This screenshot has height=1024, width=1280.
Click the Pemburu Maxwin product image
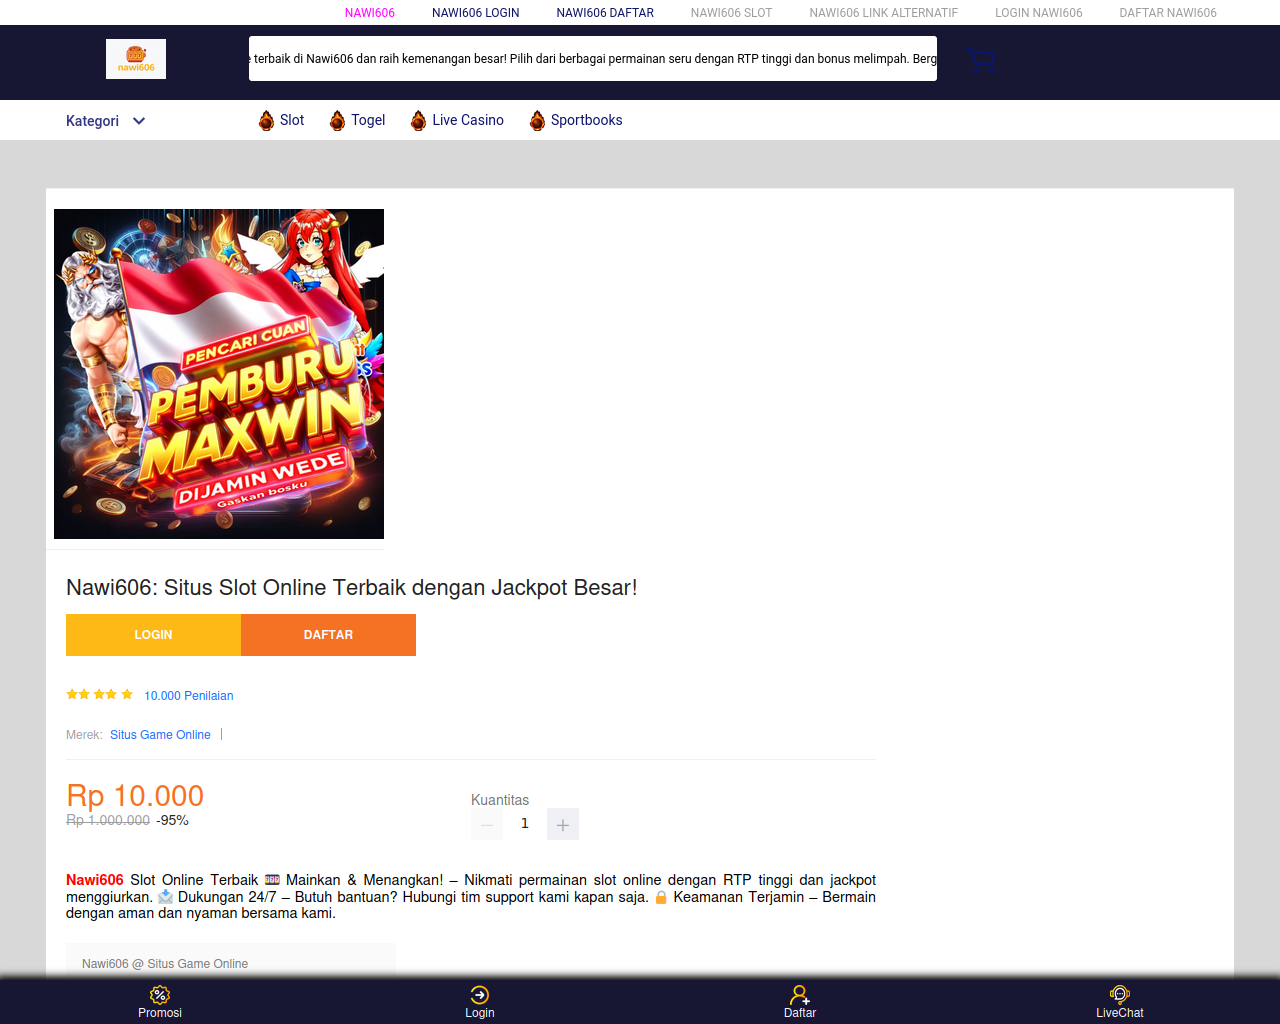[219, 374]
